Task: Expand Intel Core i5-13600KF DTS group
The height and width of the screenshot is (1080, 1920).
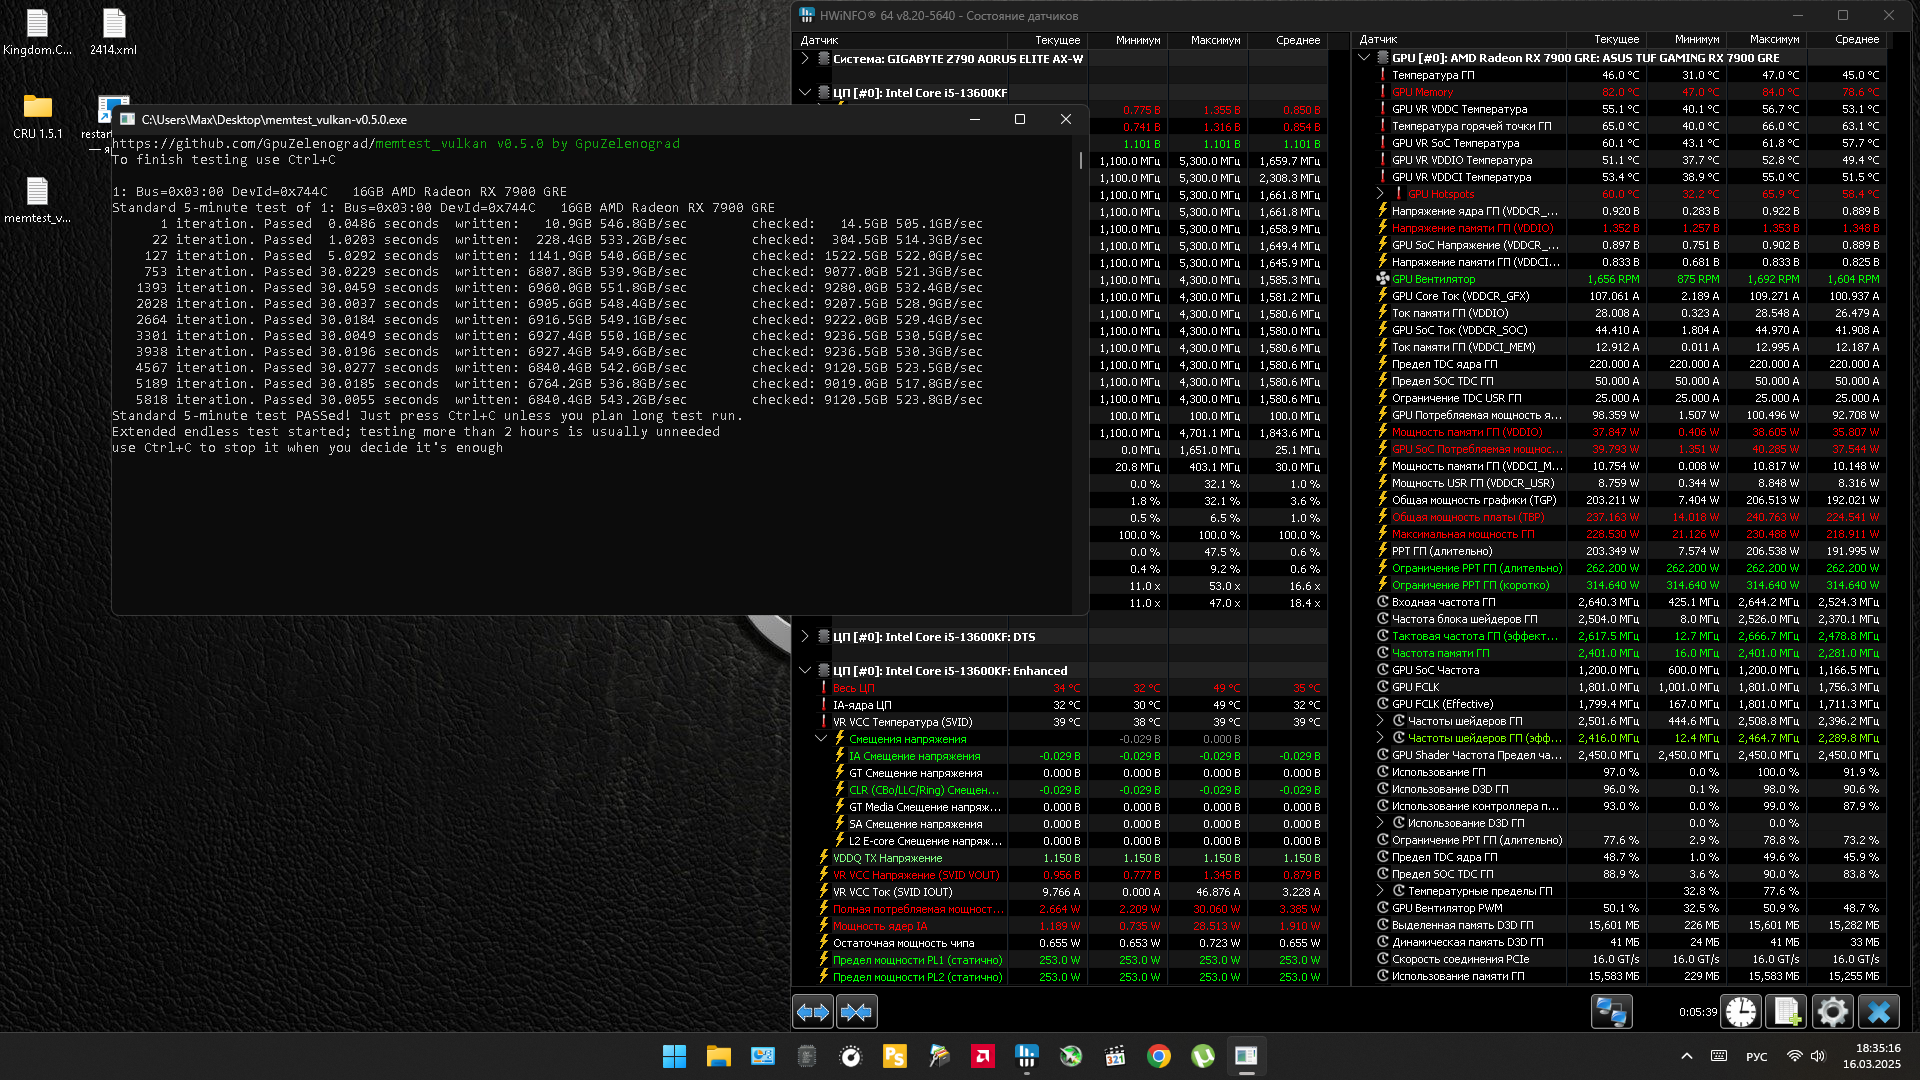Action: [x=805, y=637]
